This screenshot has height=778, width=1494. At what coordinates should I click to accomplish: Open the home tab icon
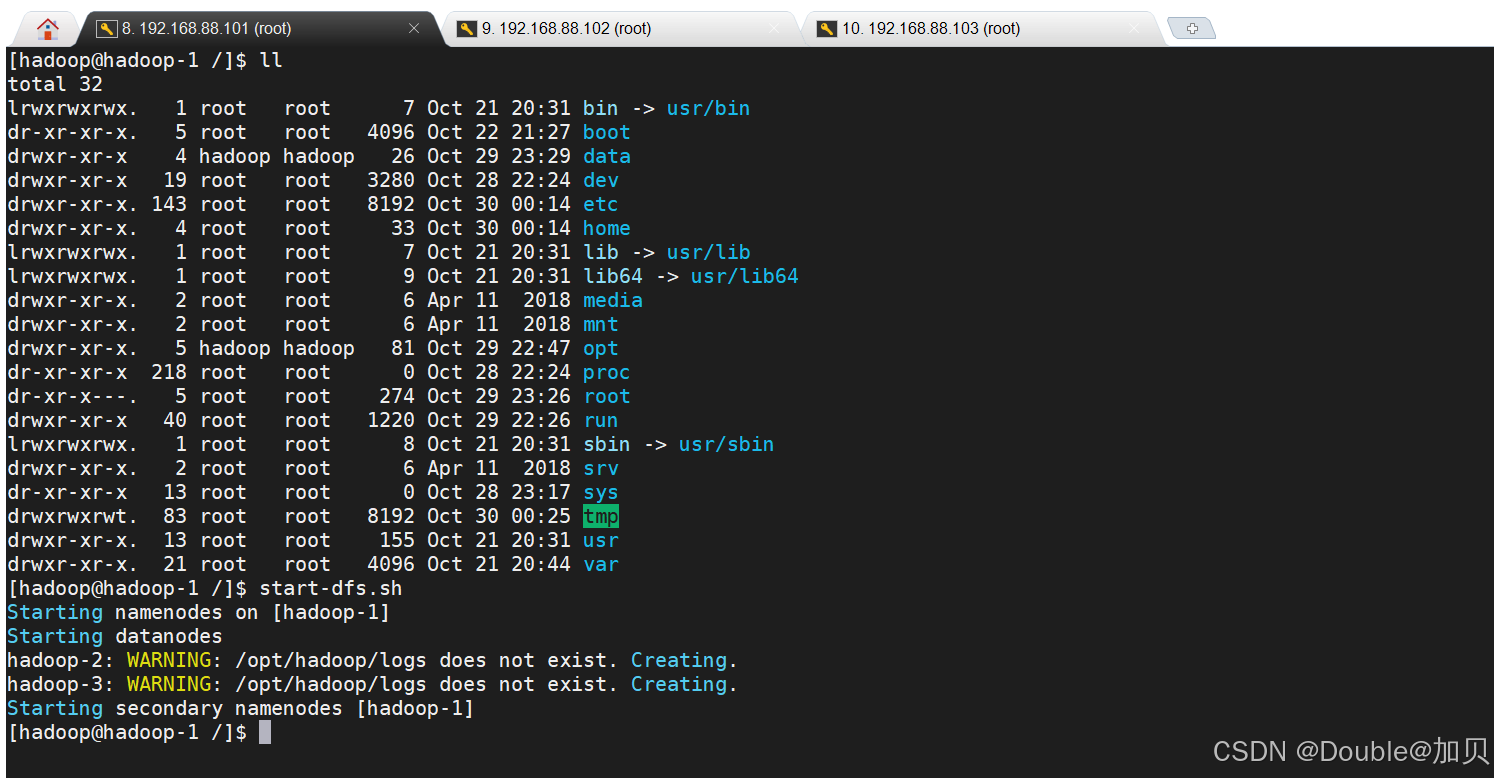[x=46, y=28]
